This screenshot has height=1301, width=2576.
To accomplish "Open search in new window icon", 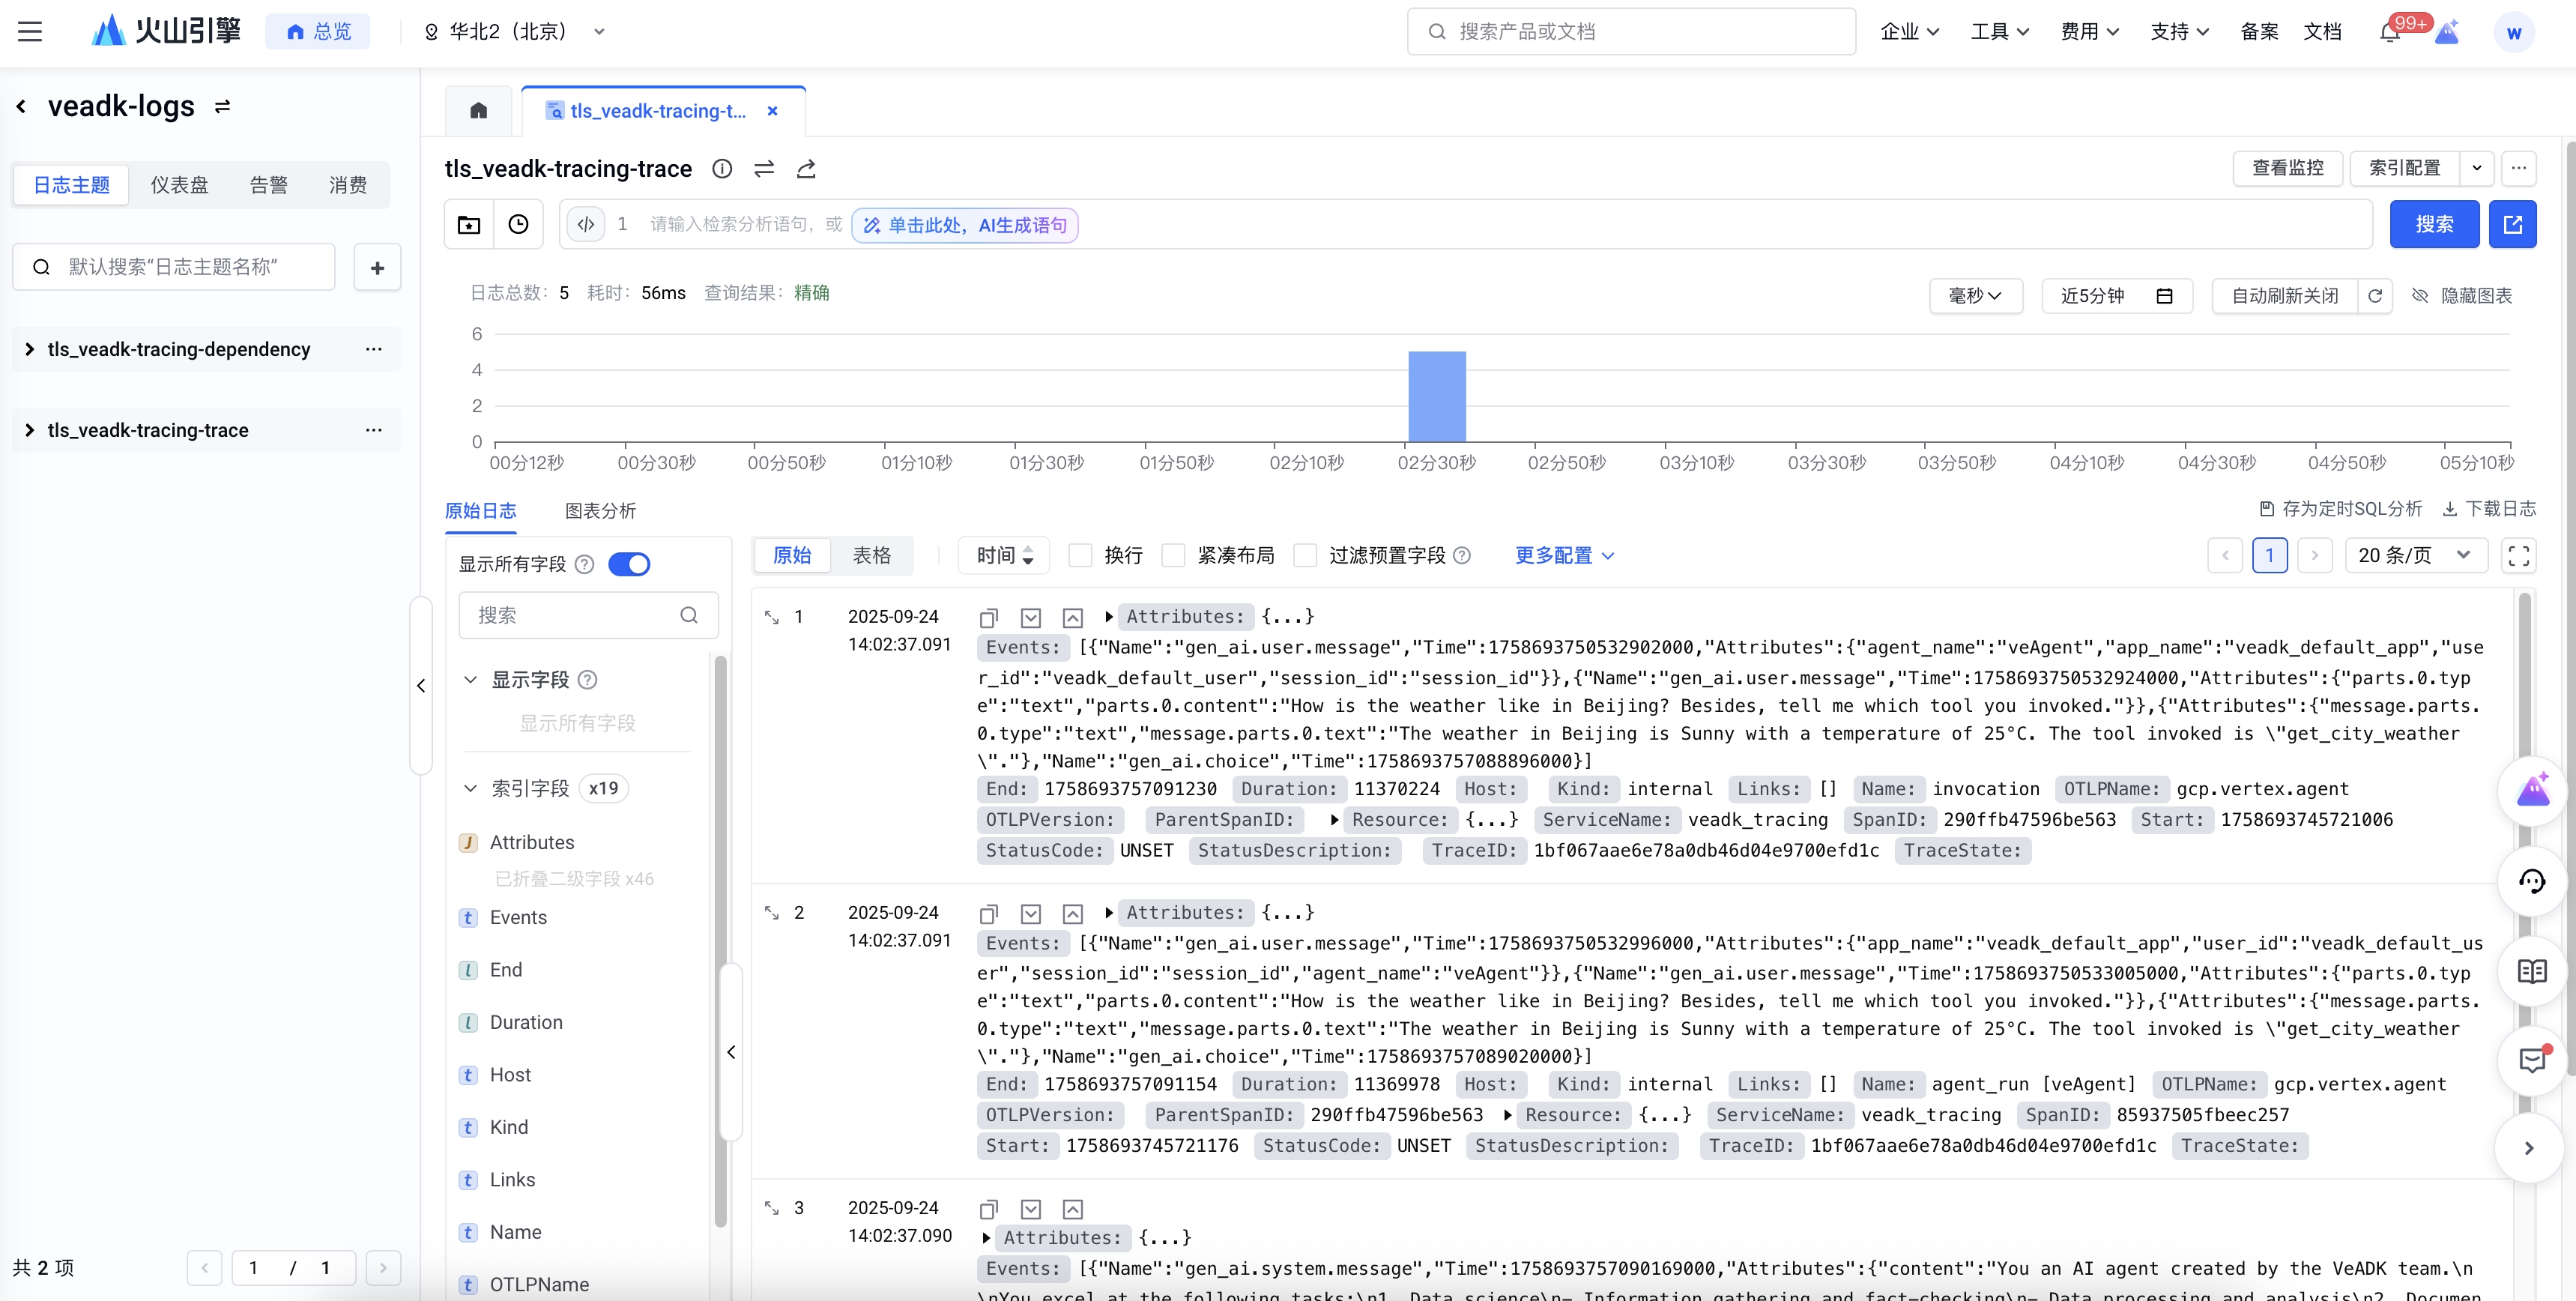I will tap(2512, 224).
